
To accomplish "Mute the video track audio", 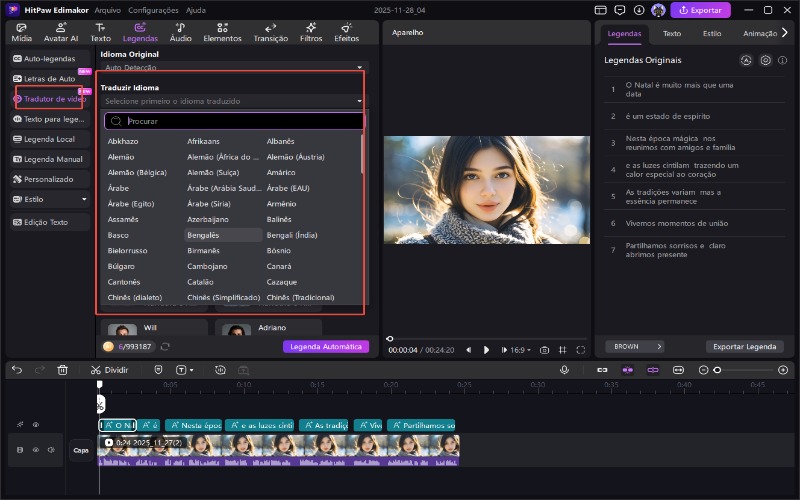I will 49,450.
